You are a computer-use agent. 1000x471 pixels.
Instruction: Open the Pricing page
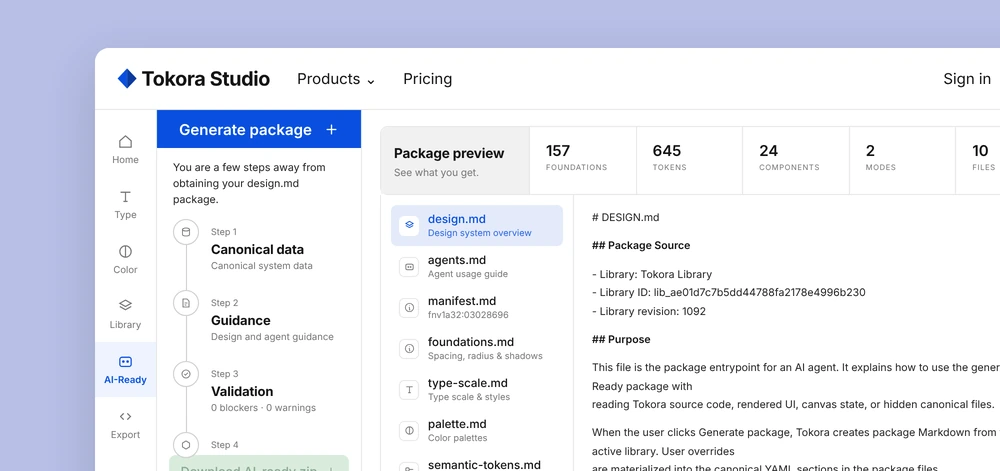point(427,79)
